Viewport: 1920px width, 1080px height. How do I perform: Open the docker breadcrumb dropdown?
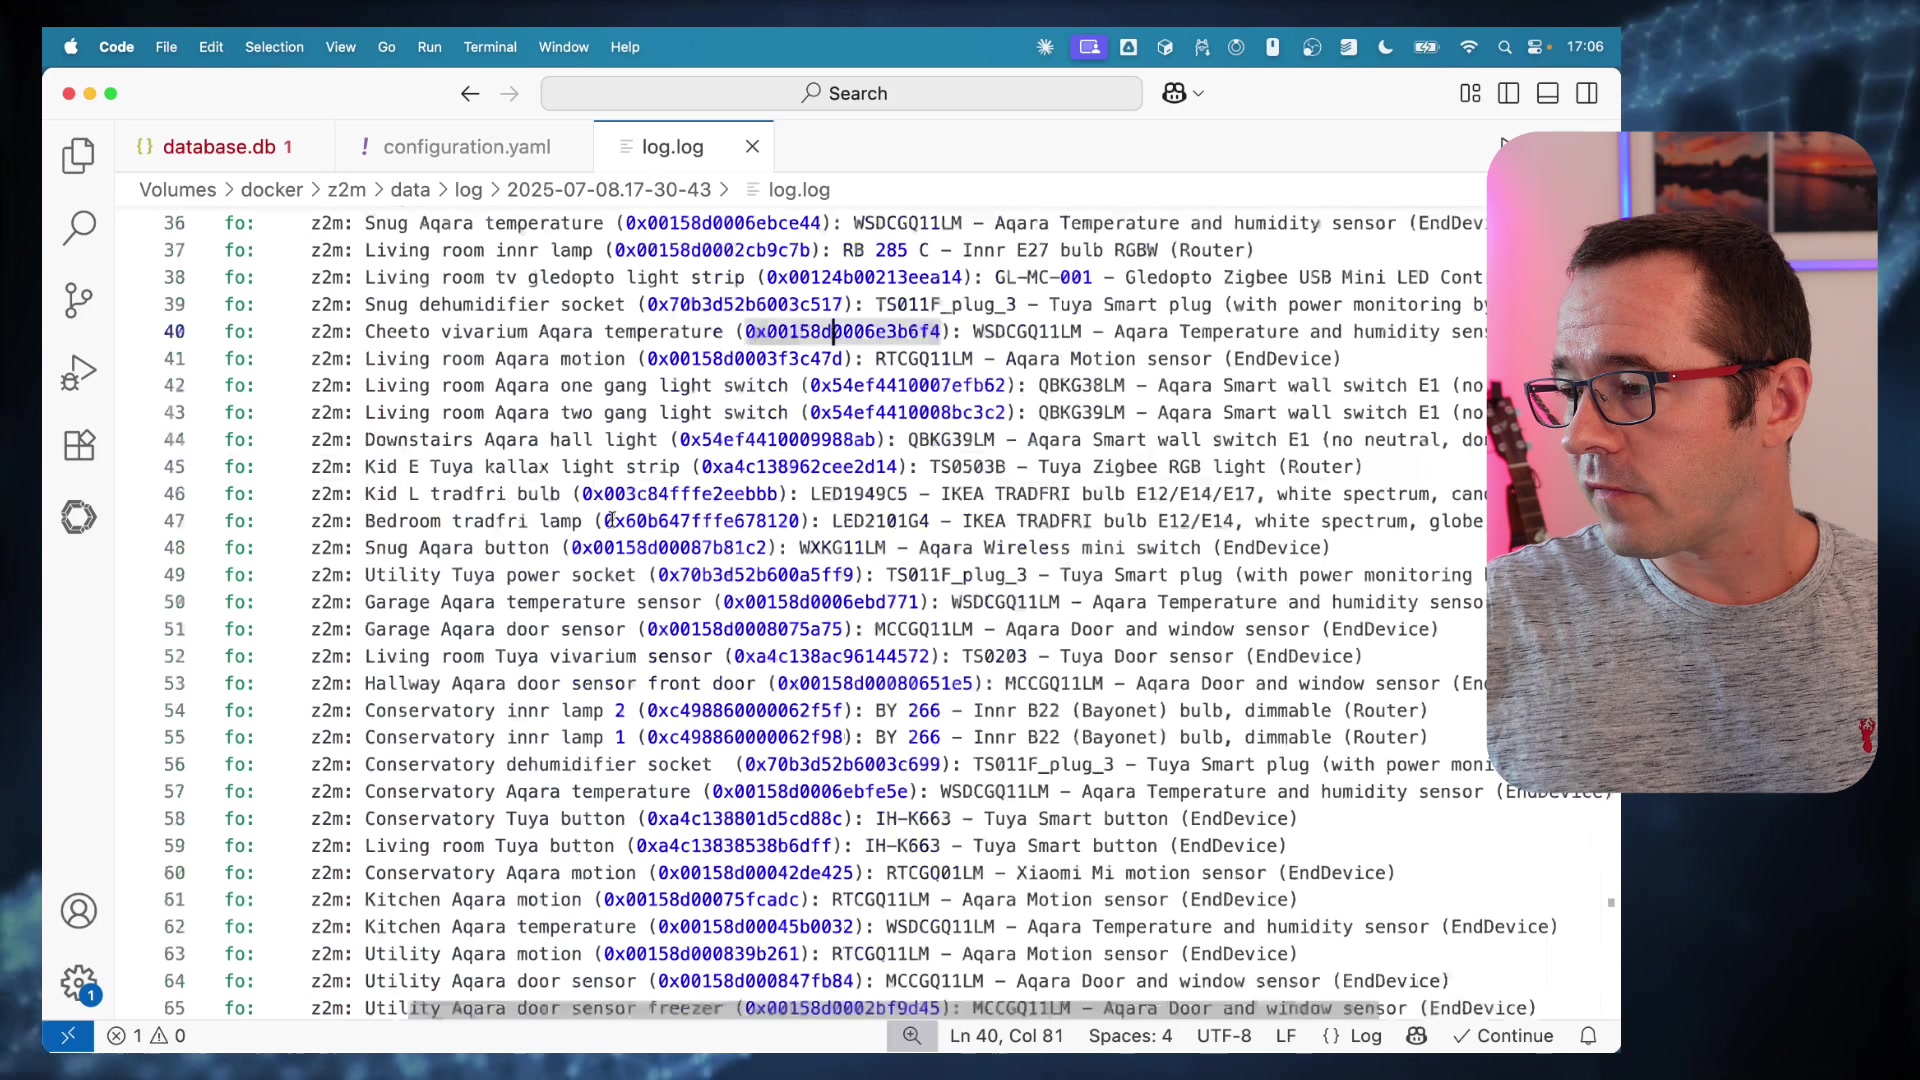[x=273, y=189]
